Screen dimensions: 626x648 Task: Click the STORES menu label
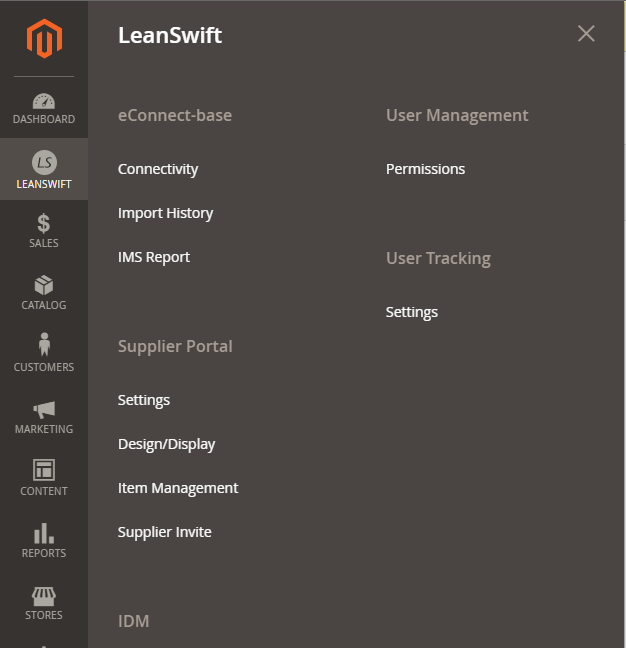click(x=44, y=615)
